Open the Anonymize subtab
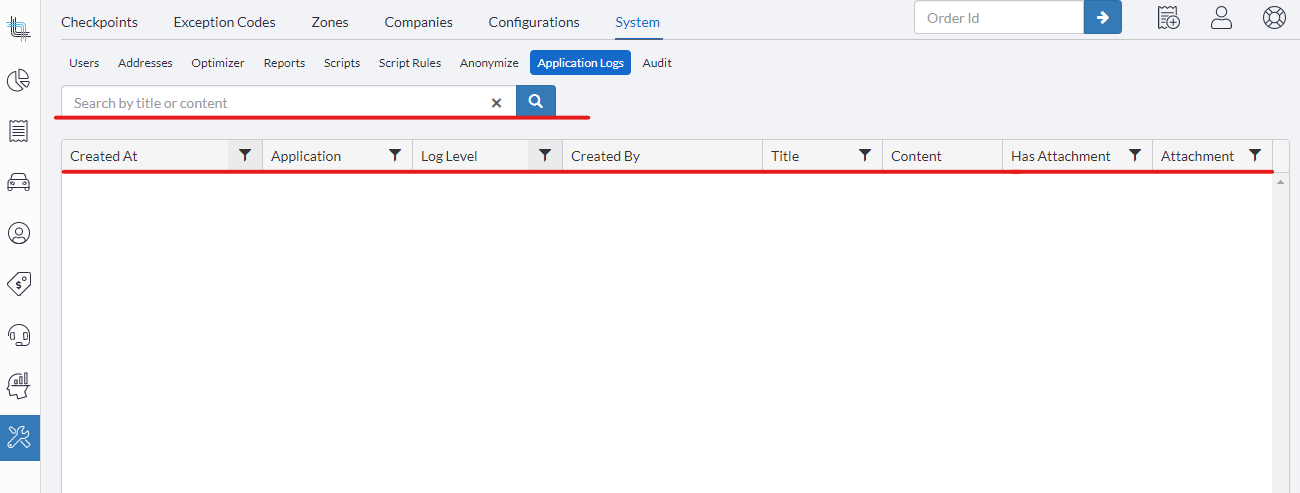 pos(489,63)
